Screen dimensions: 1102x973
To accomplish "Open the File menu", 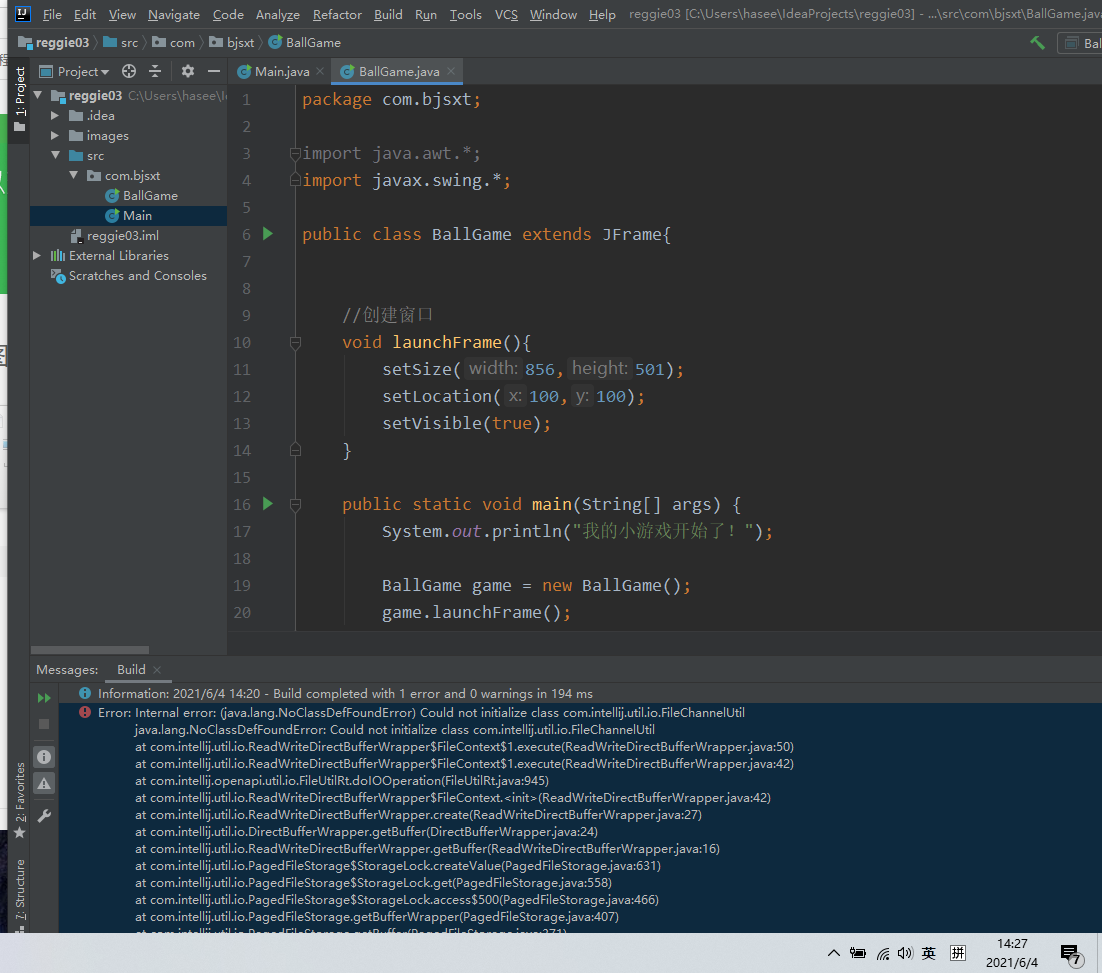I will [x=52, y=15].
